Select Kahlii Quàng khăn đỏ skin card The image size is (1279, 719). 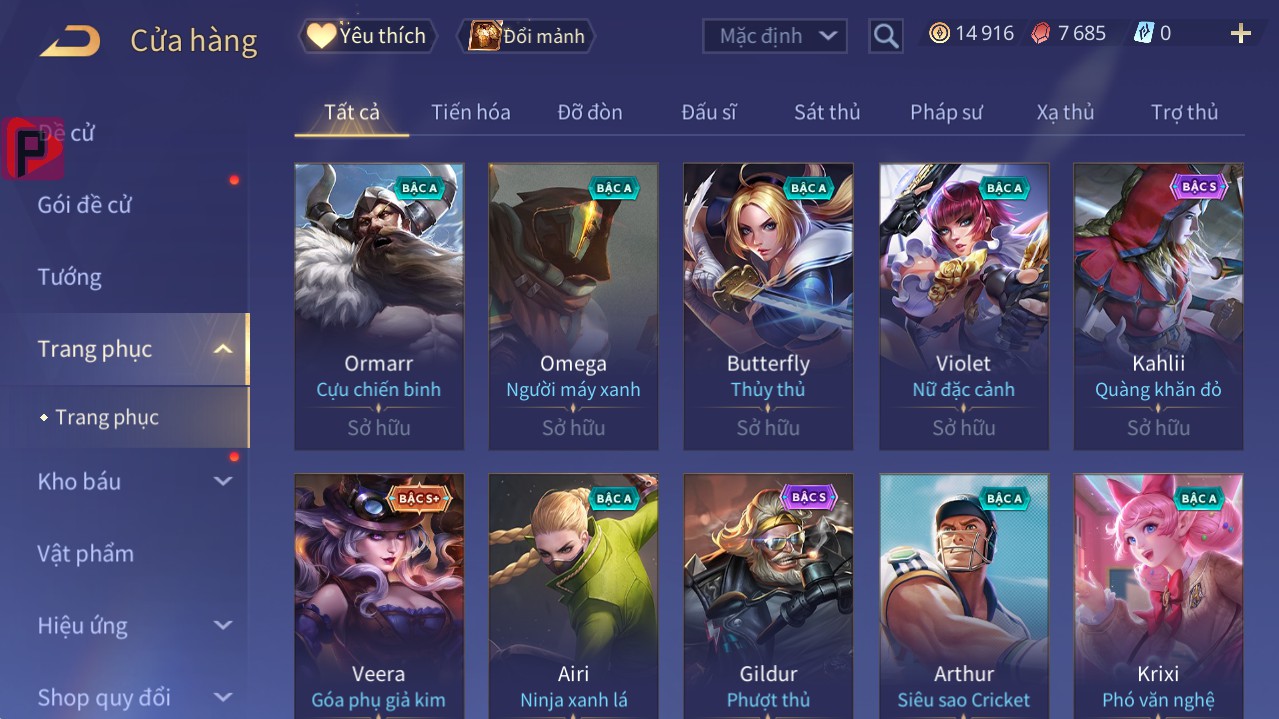[x=1158, y=307]
